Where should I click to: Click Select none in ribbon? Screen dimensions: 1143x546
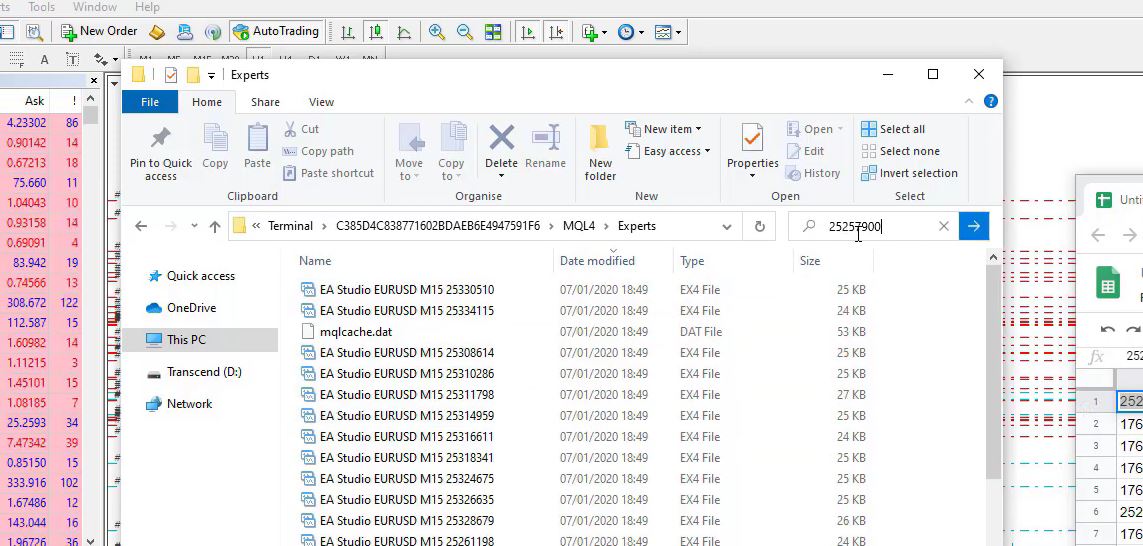pyautogui.click(x=900, y=151)
